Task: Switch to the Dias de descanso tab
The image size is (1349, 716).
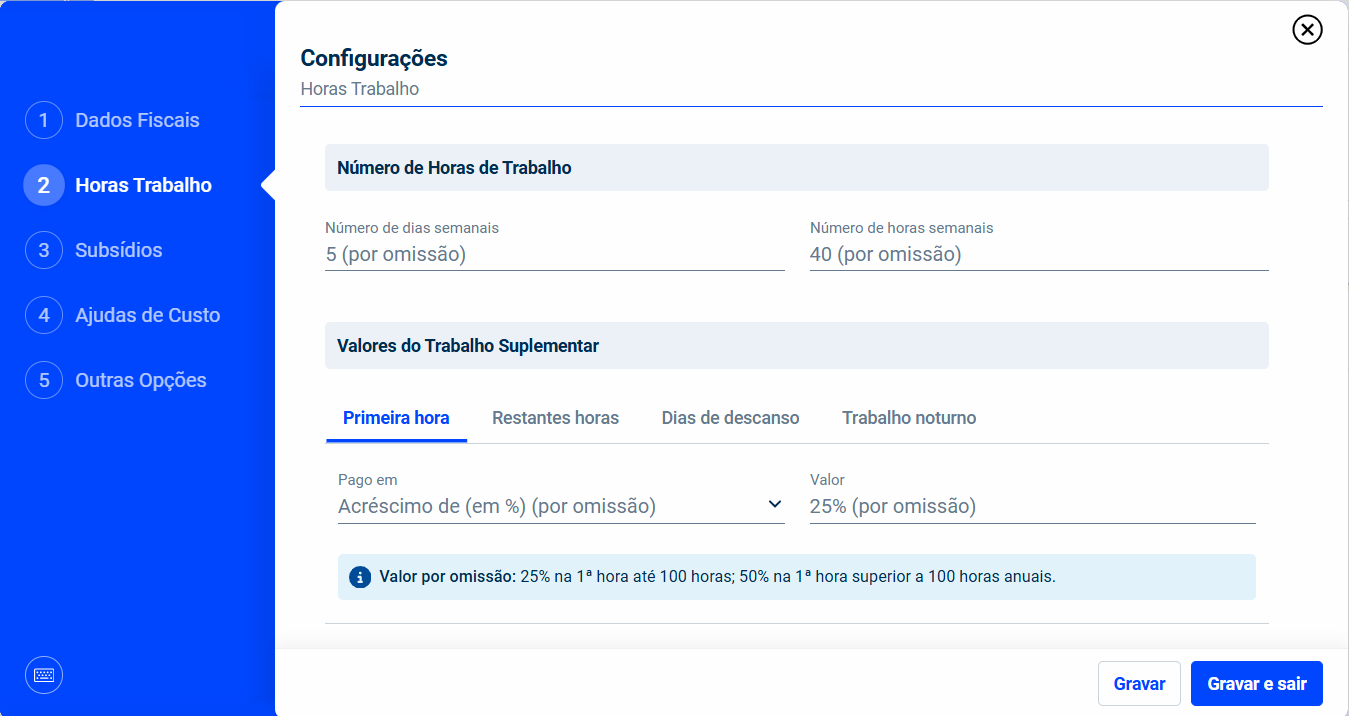Action: point(730,418)
